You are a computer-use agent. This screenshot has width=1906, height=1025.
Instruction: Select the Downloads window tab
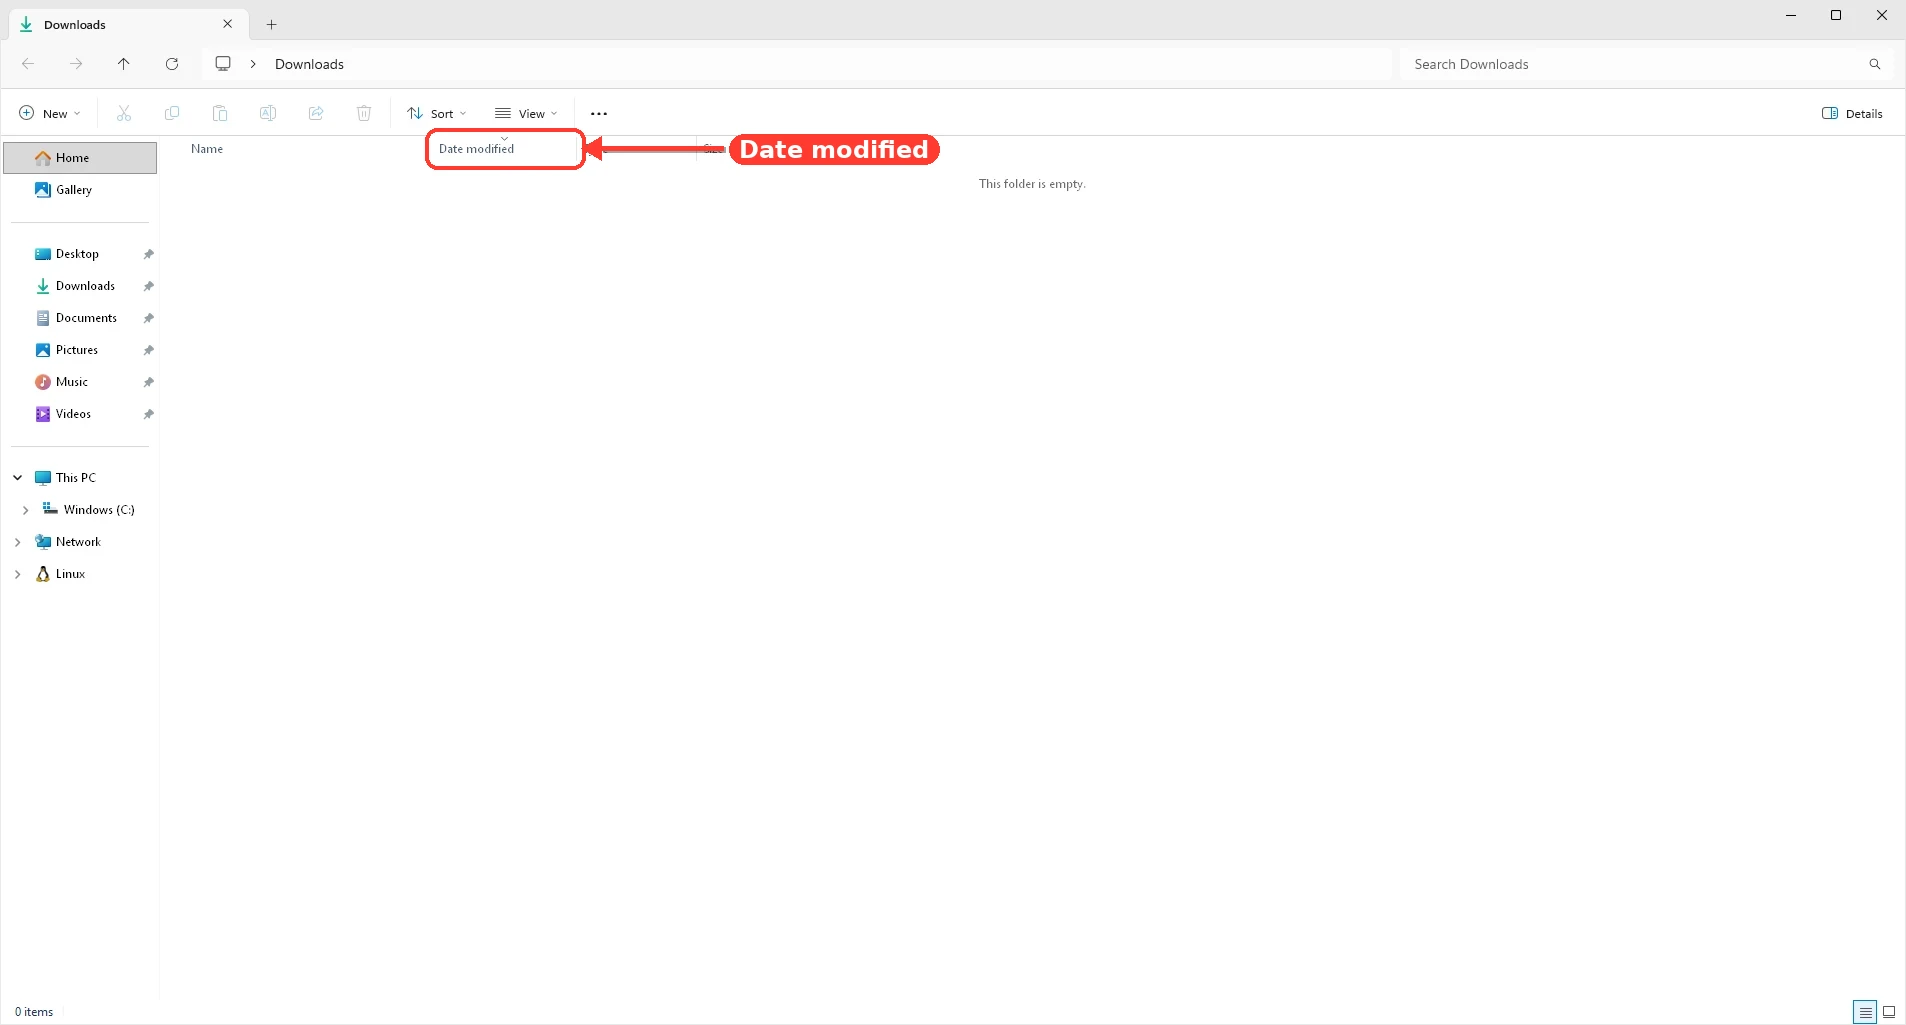coord(128,24)
